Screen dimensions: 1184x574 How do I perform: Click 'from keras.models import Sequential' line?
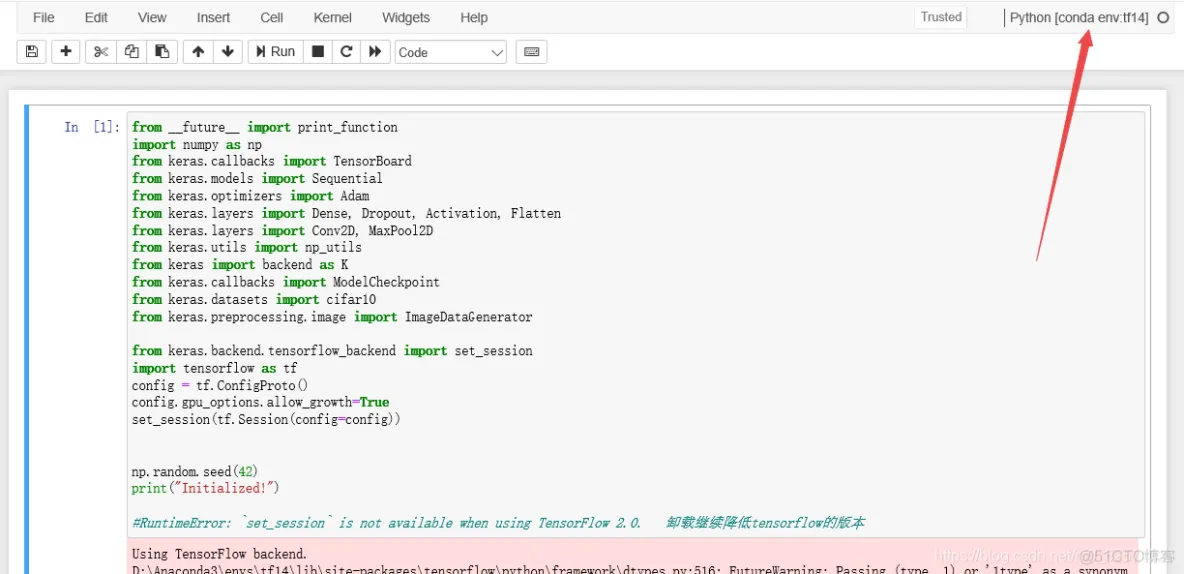[257, 178]
